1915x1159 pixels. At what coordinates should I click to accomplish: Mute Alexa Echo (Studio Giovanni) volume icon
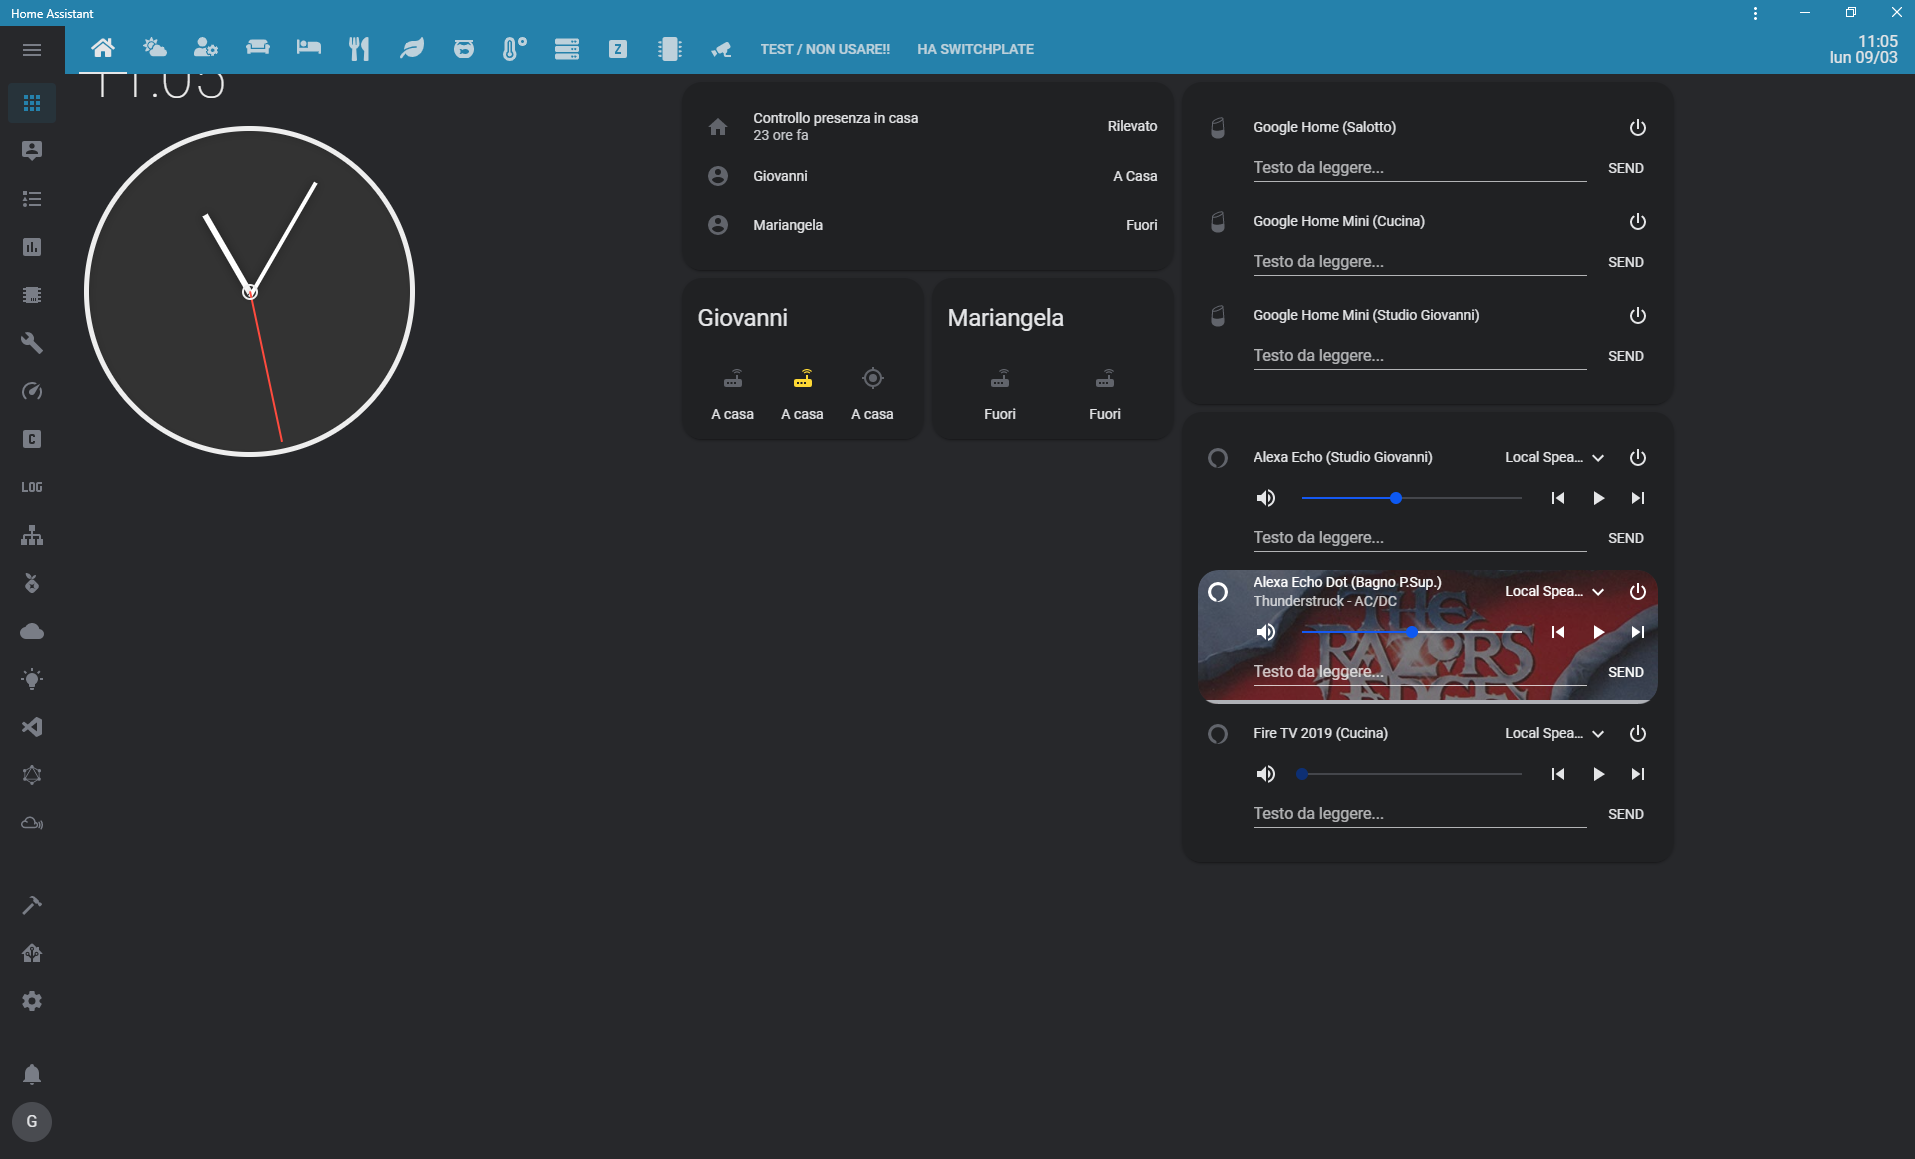point(1266,498)
